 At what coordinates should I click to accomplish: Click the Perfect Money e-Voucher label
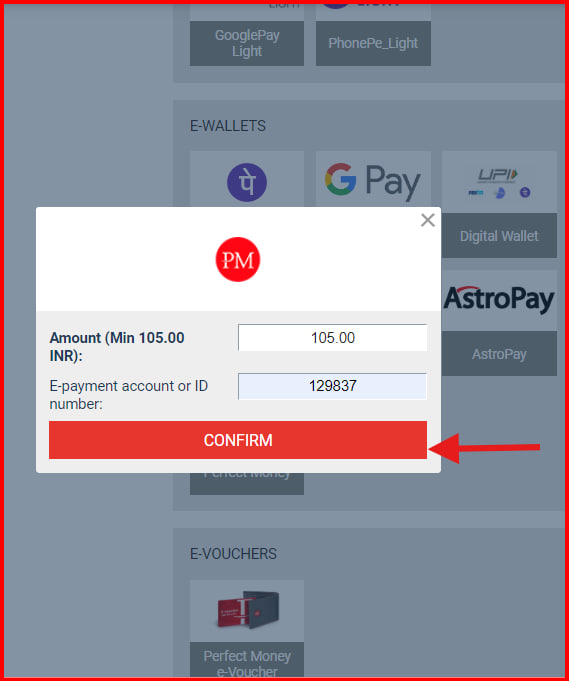247,664
